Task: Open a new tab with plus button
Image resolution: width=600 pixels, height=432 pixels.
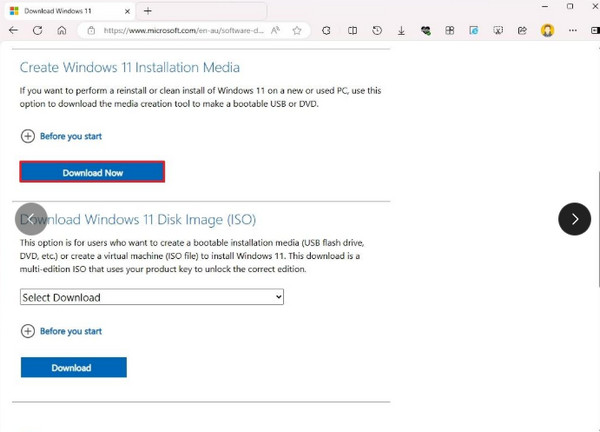Action: pos(148,11)
